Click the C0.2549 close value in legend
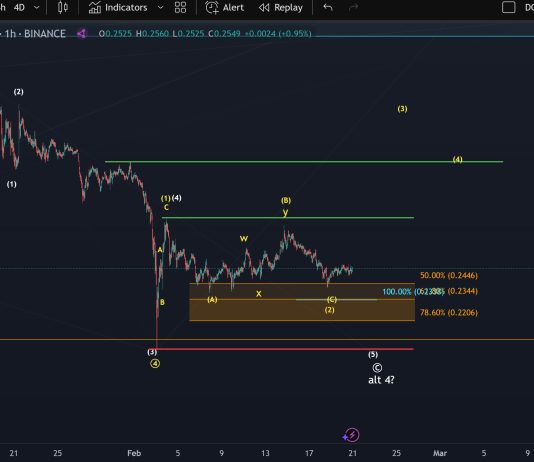 pyautogui.click(x=224, y=34)
